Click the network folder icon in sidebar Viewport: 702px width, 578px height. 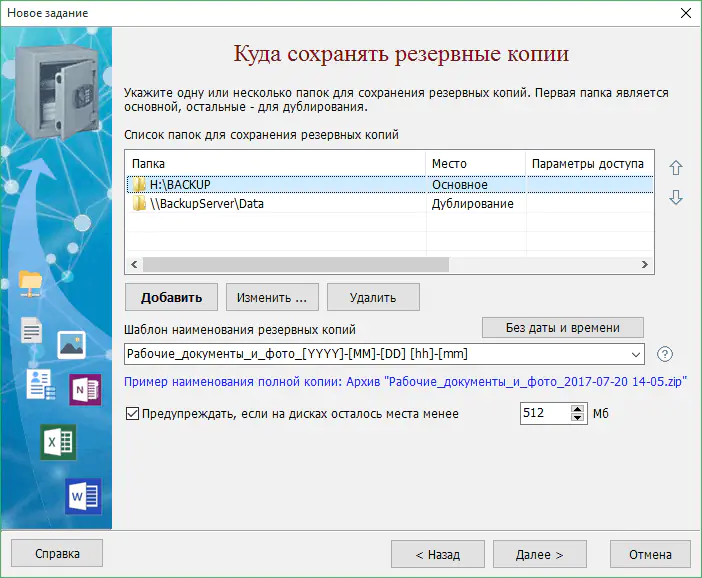point(32,284)
